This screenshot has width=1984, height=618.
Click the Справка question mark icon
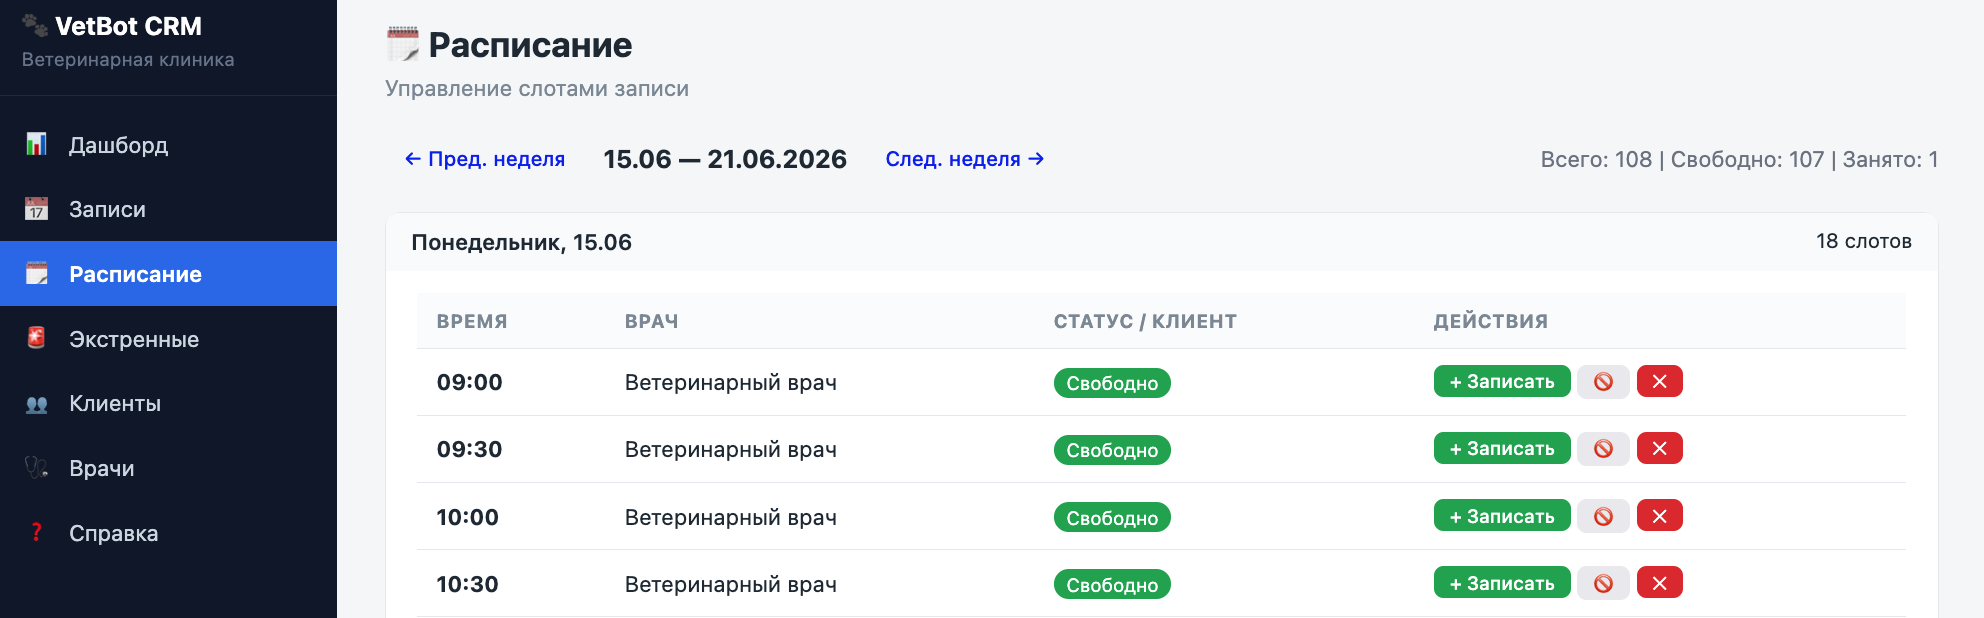point(36,532)
